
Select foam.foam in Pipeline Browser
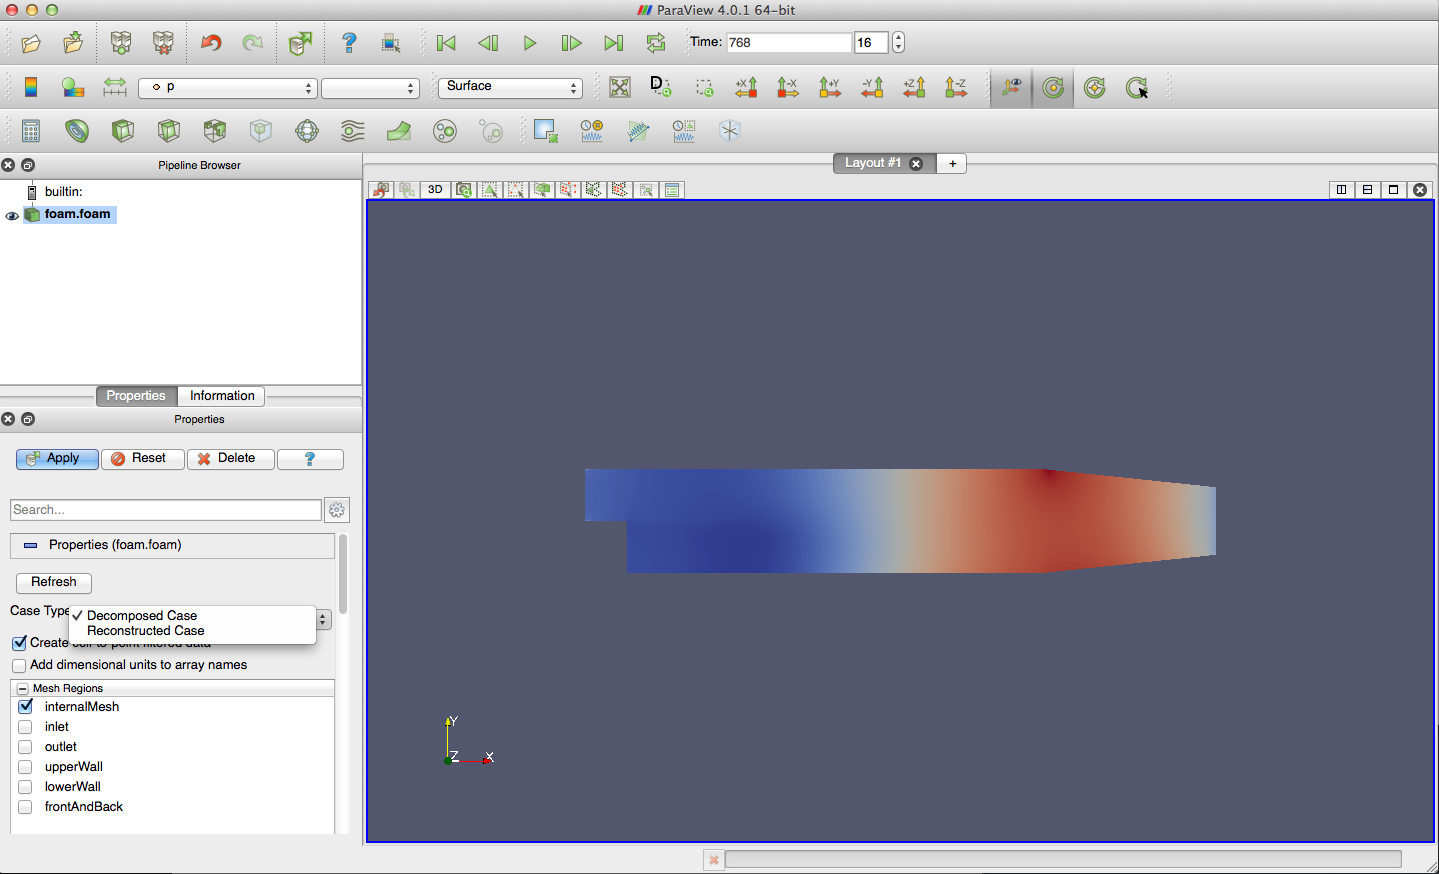click(77, 214)
